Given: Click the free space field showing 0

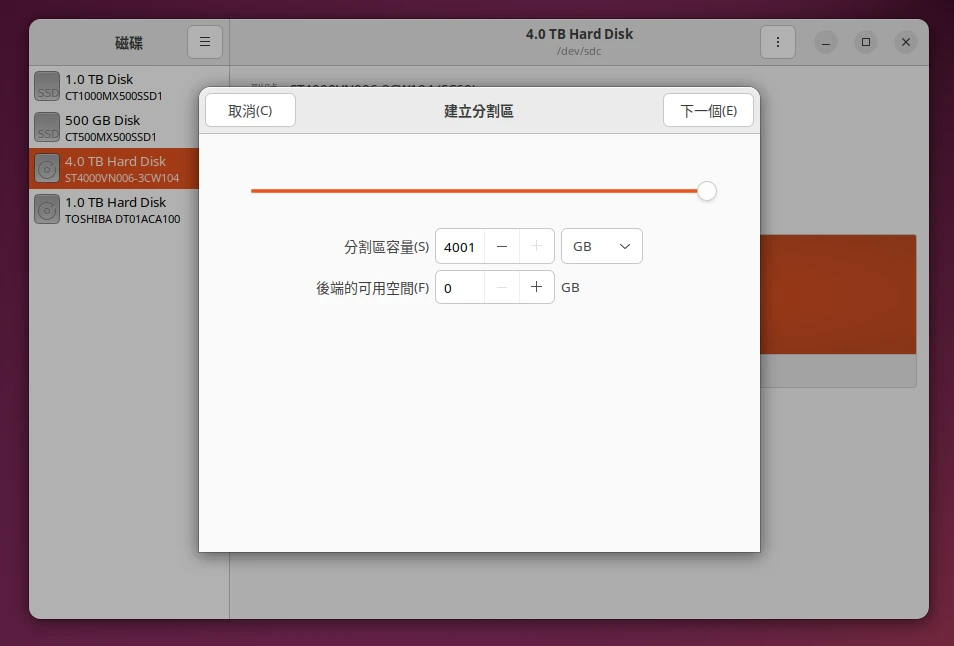Looking at the screenshot, I should [x=460, y=287].
